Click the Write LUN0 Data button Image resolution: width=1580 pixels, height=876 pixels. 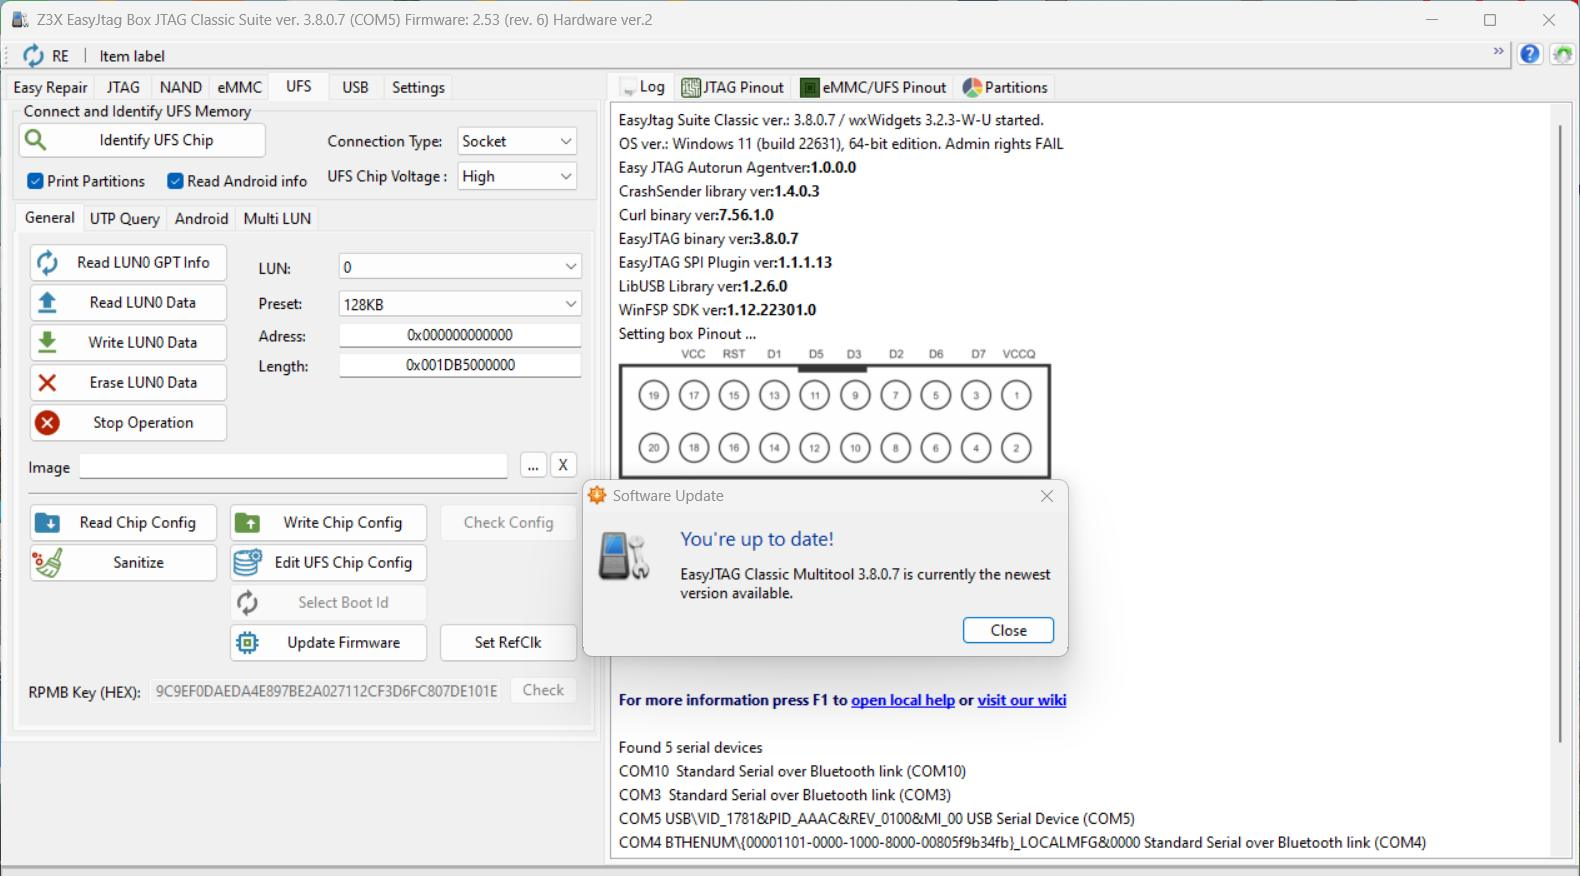128,342
